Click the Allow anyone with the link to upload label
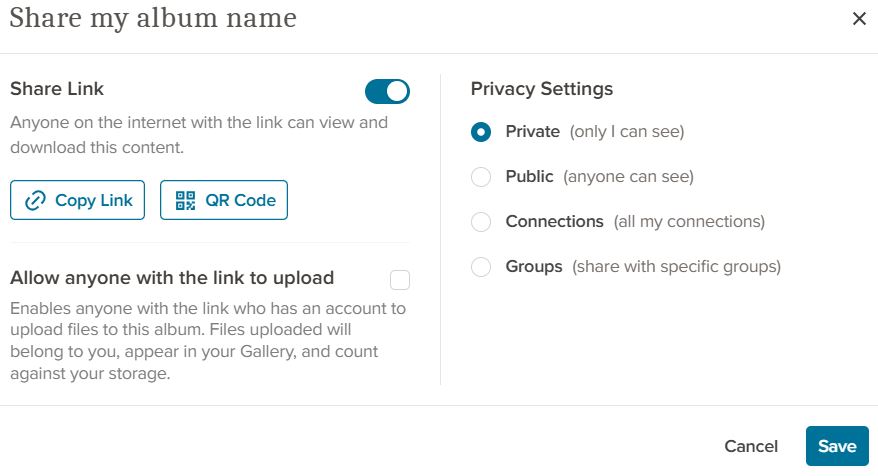Image resolution: width=878 pixels, height=476 pixels. pos(172,278)
